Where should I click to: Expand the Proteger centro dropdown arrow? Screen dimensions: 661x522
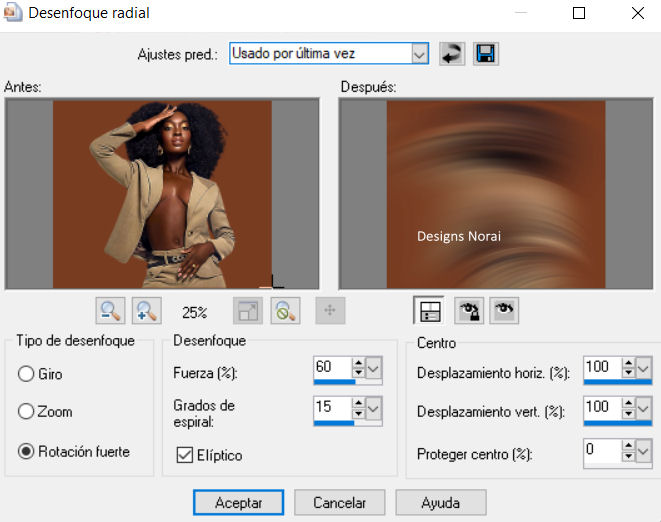pos(643,451)
